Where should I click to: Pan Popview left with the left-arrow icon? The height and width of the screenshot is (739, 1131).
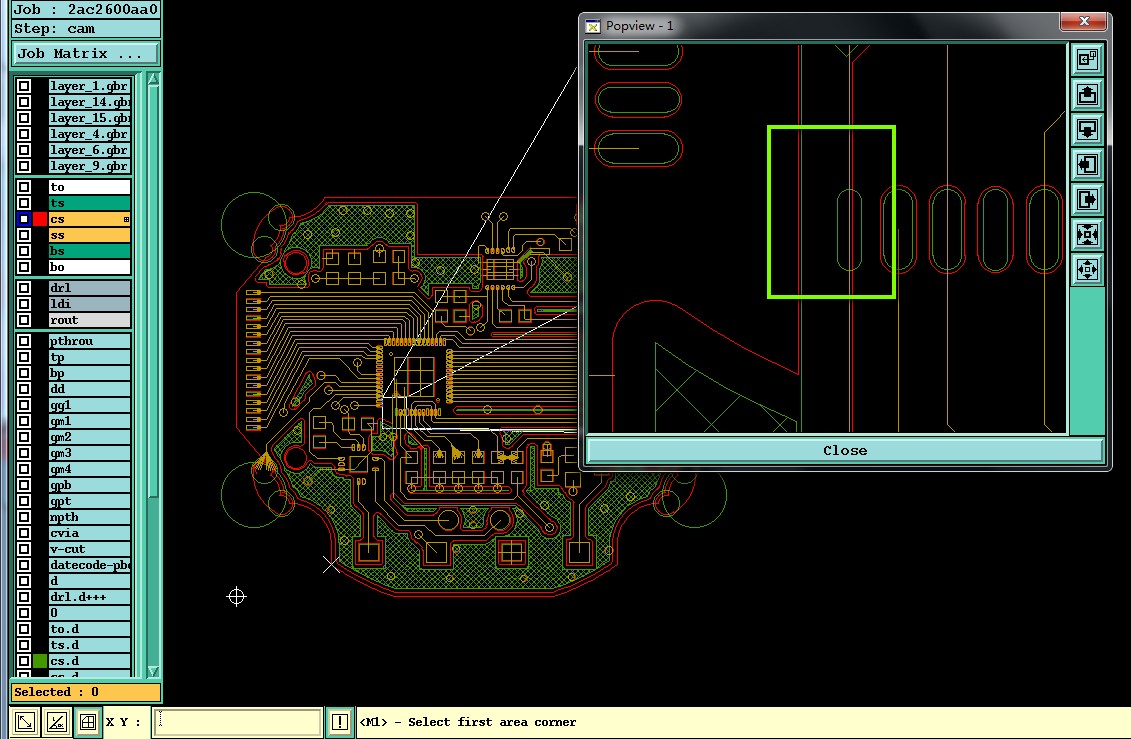tap(1087, 164)
